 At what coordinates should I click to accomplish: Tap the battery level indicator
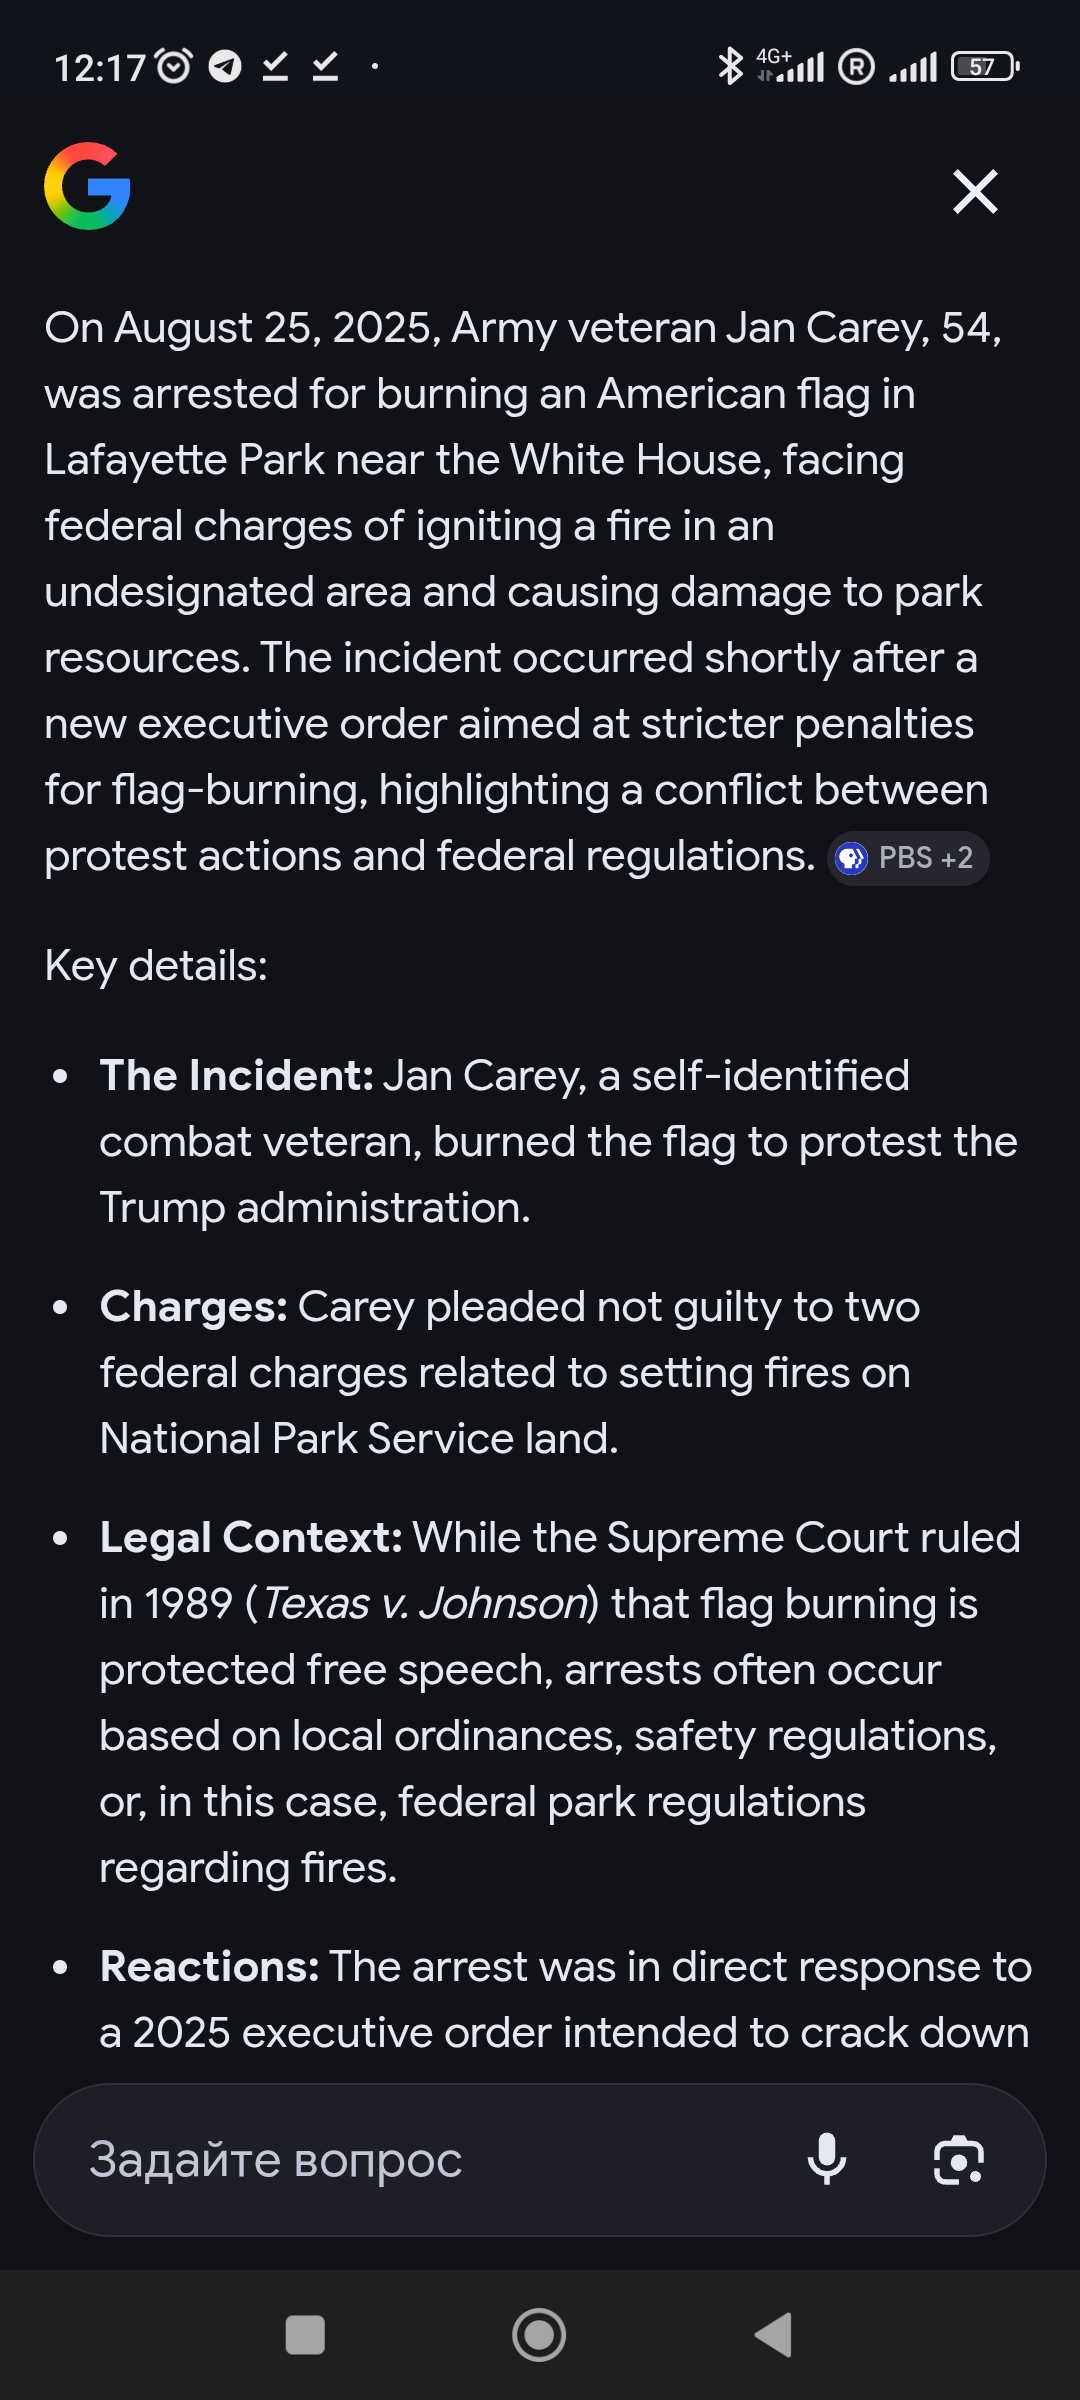point(984,67)
